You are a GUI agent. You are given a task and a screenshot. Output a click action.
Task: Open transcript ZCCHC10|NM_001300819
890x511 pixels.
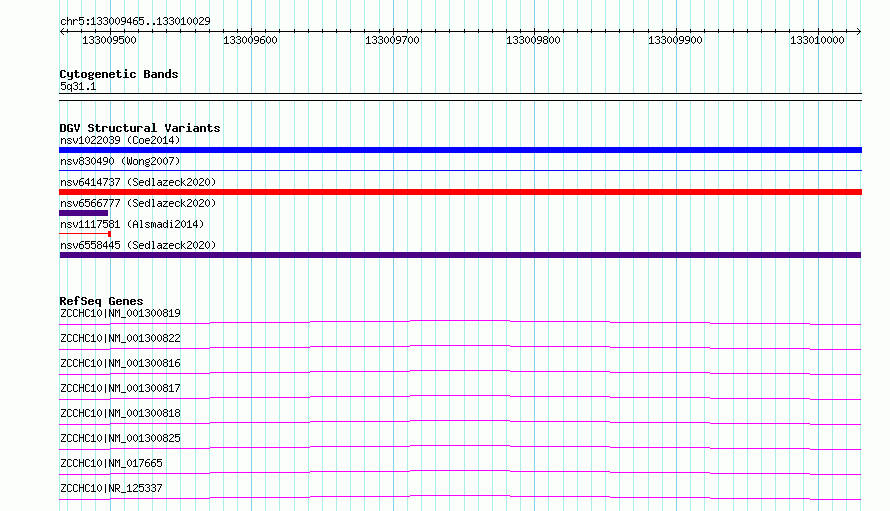(120, 313)
